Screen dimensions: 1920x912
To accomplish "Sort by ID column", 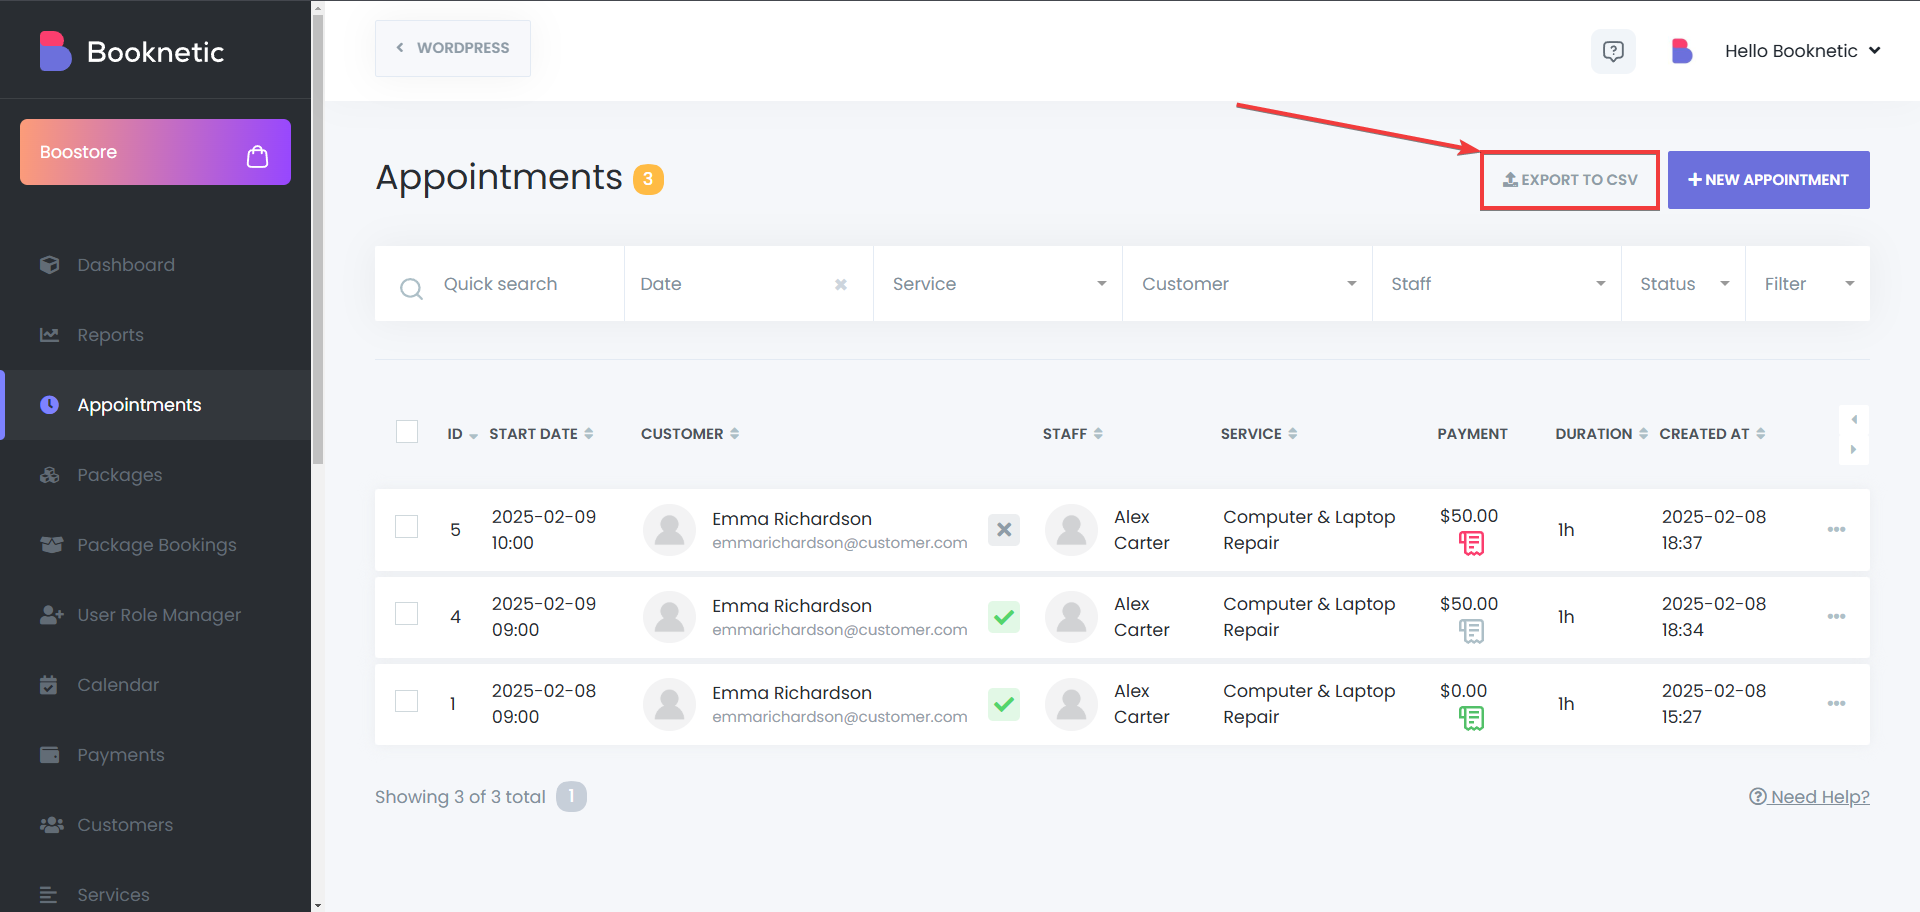I will [462, 434].
